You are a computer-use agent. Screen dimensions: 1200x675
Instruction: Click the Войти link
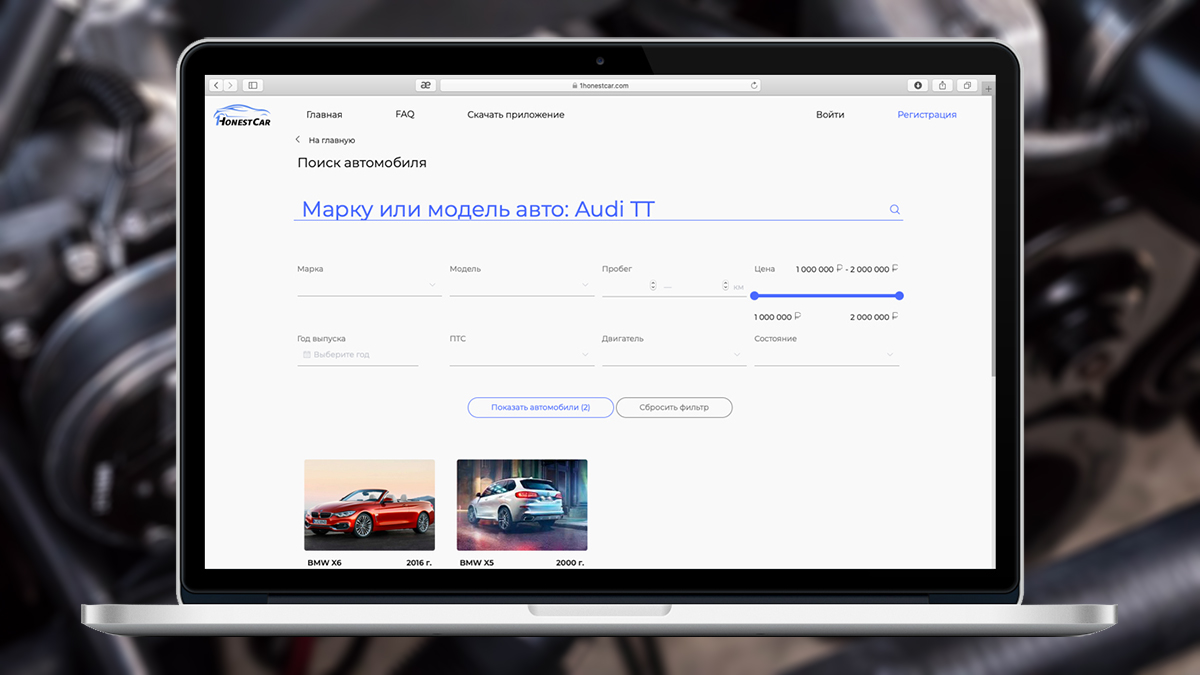click(x=830, y=115)
